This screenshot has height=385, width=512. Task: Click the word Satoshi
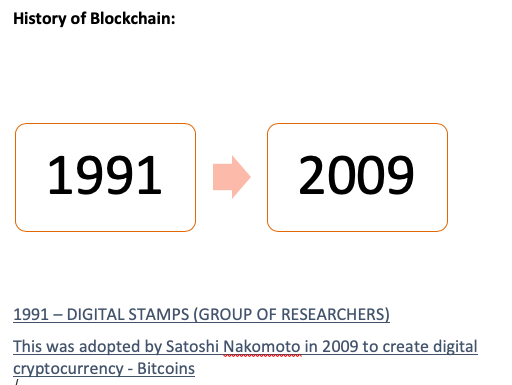pos(192,347)
